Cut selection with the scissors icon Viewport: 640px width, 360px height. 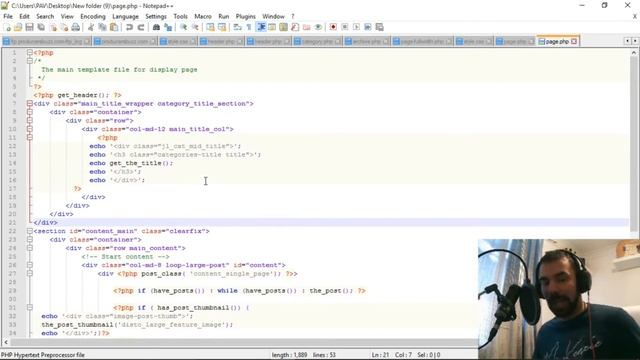(91, 27)
